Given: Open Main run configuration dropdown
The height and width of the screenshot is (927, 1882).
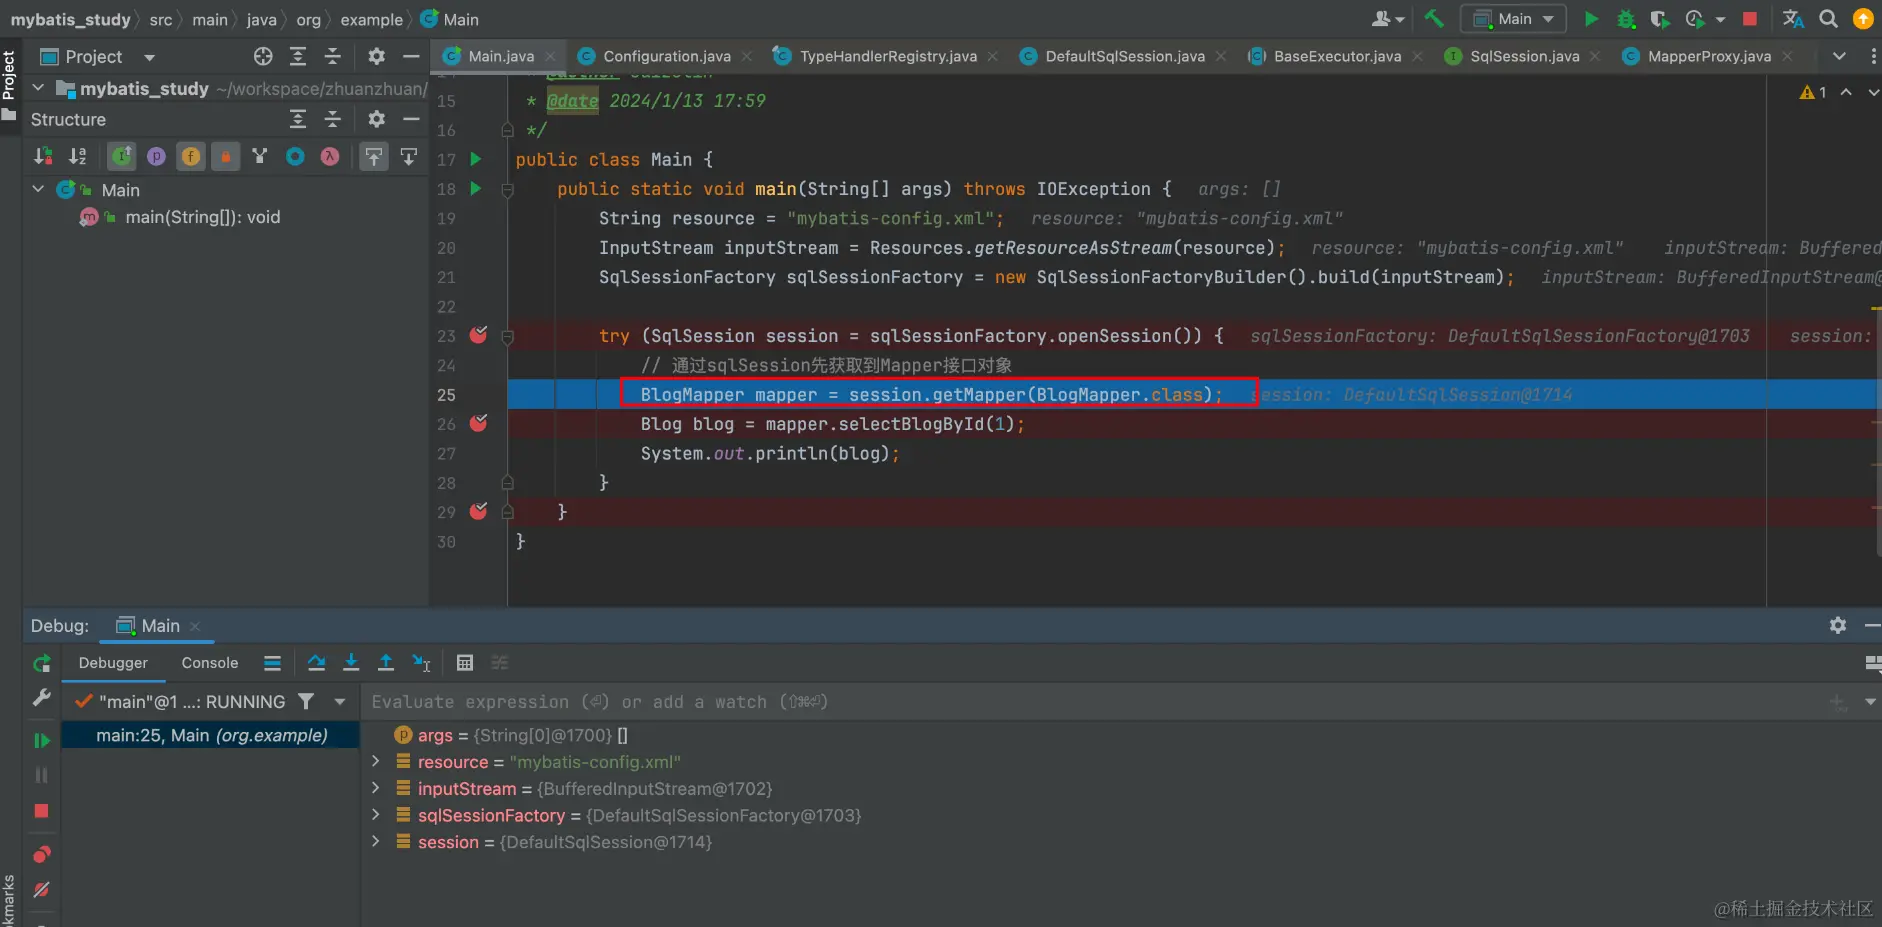Looking at the screenshot, I should pyautogui.click(x=1514, y=19).
